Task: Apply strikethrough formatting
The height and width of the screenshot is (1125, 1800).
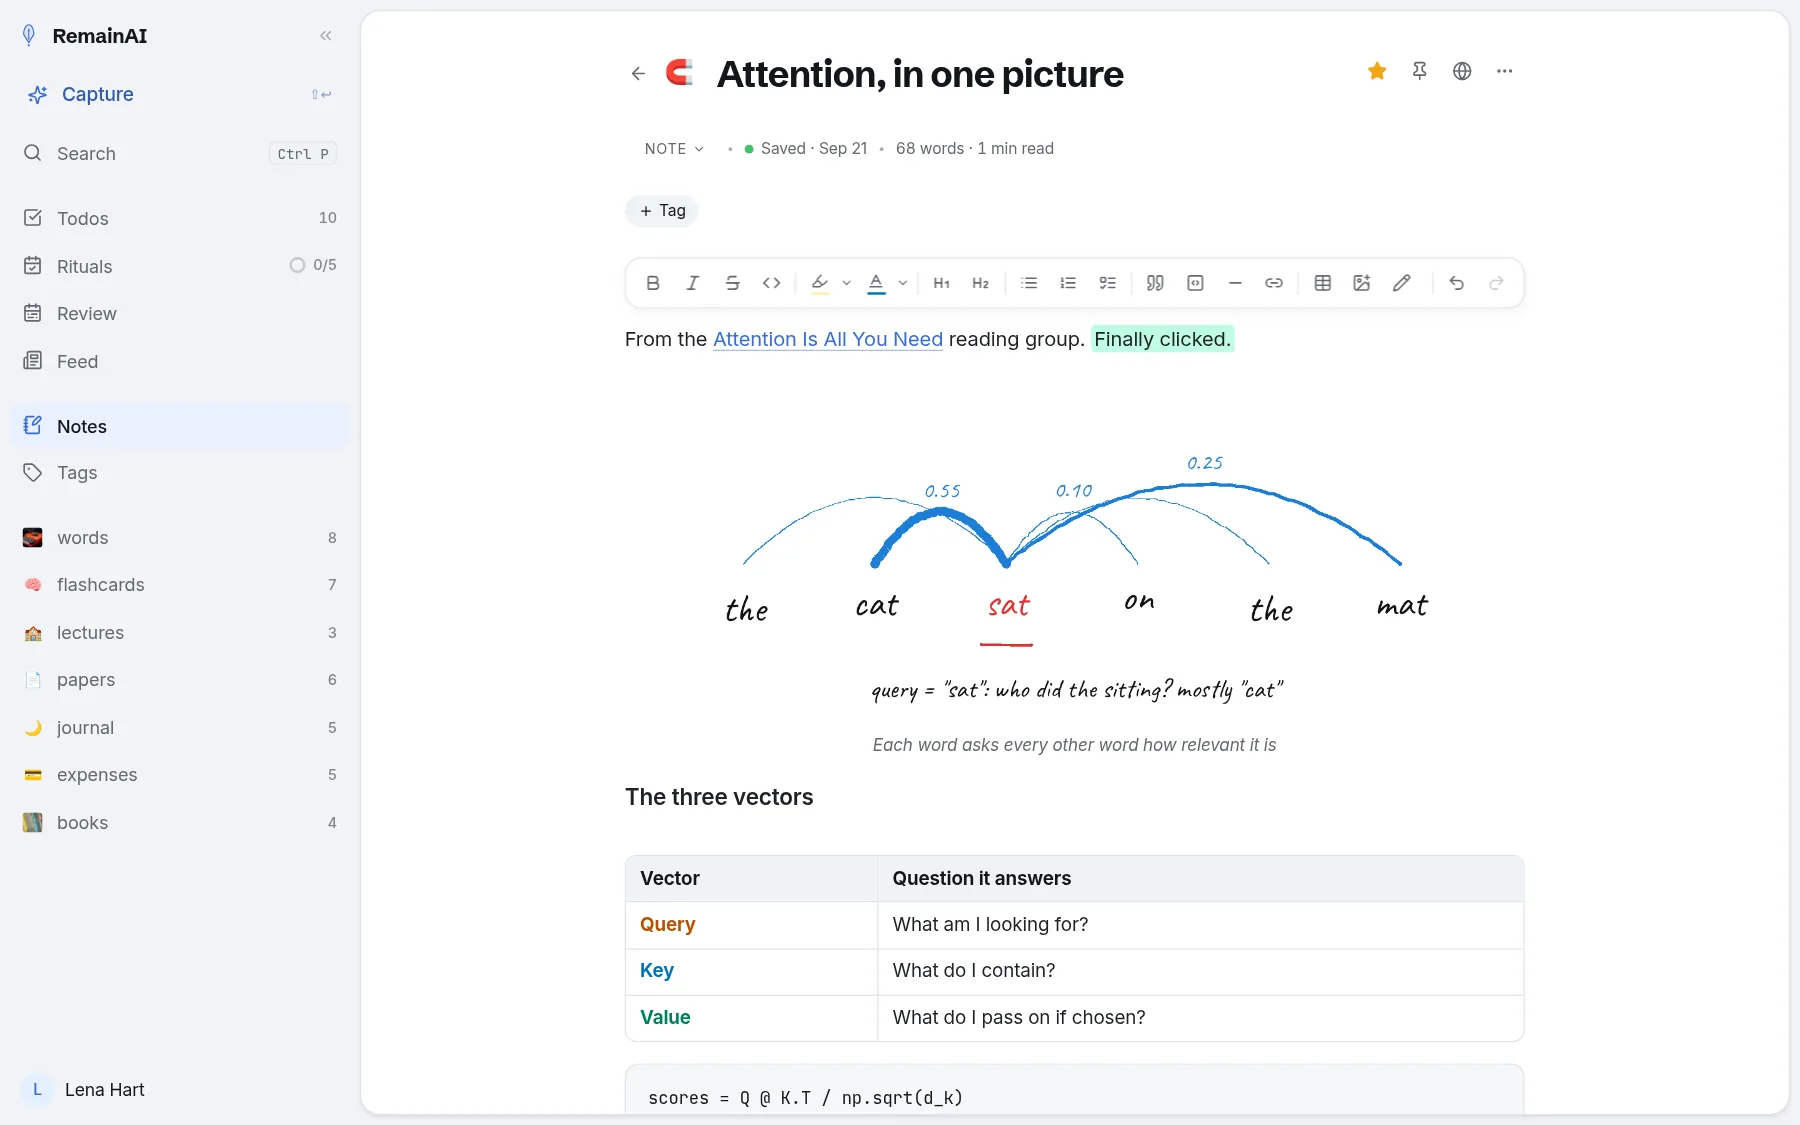Action: pyautogui.click(x=732, y=283)
